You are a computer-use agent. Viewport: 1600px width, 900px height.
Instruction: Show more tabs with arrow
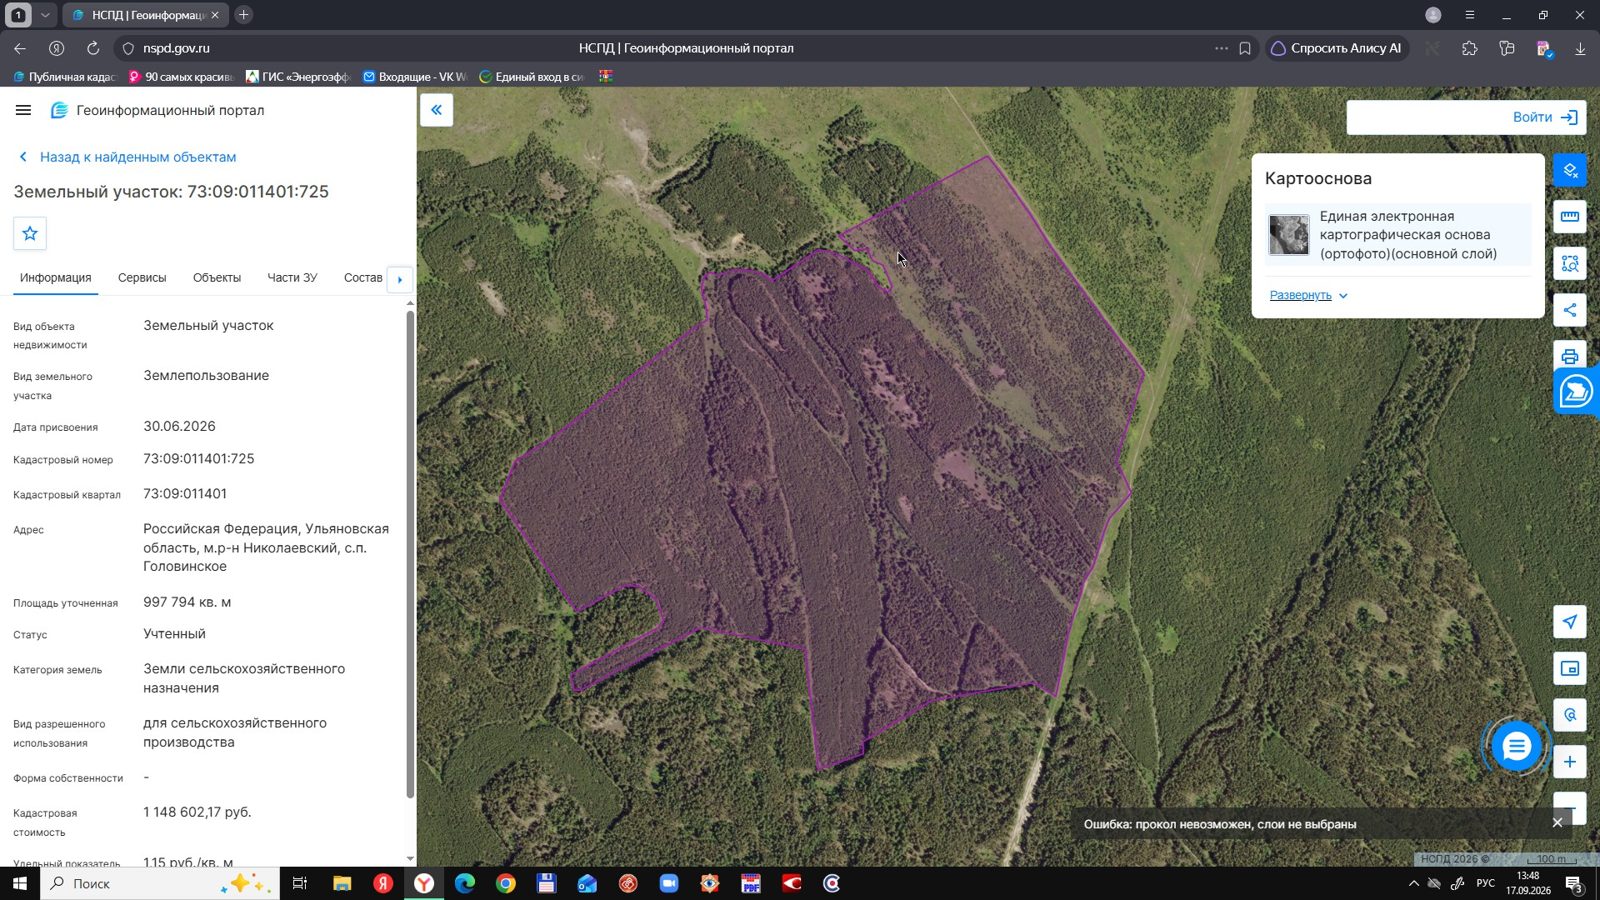click(x=400, y=279)
